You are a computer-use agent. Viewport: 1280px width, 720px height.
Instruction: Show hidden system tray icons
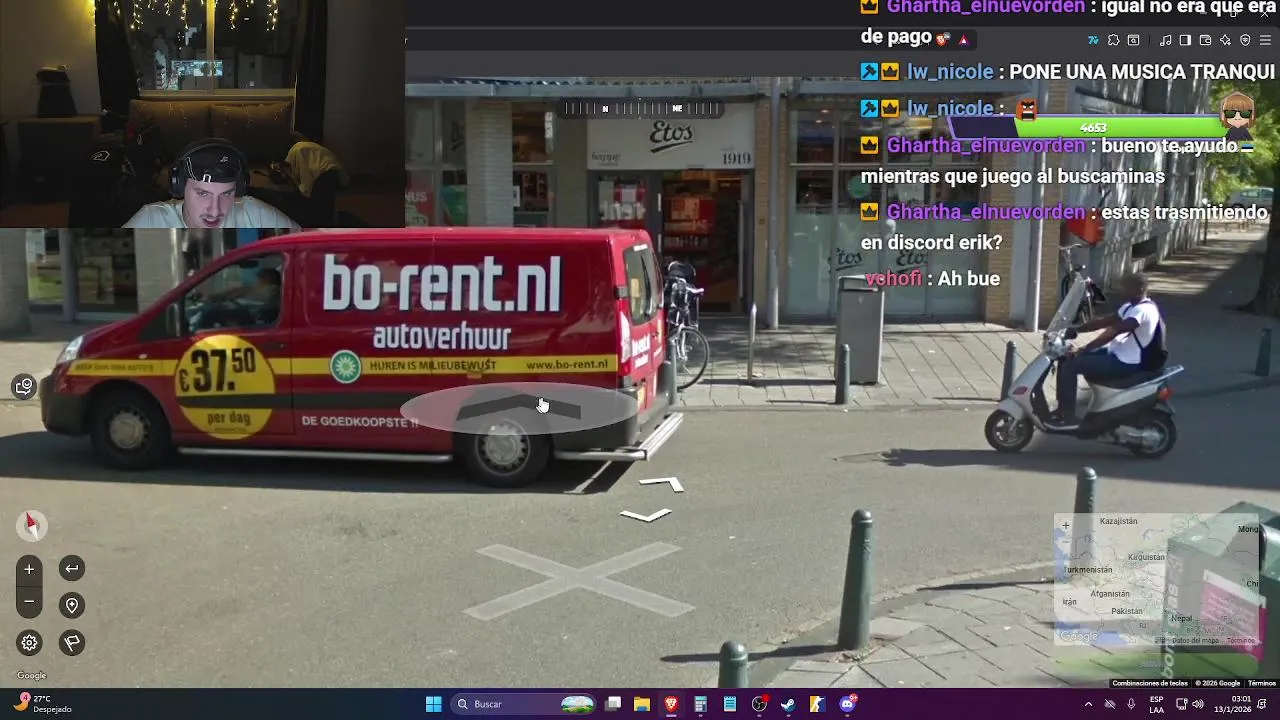click(x=1088, y=704)
